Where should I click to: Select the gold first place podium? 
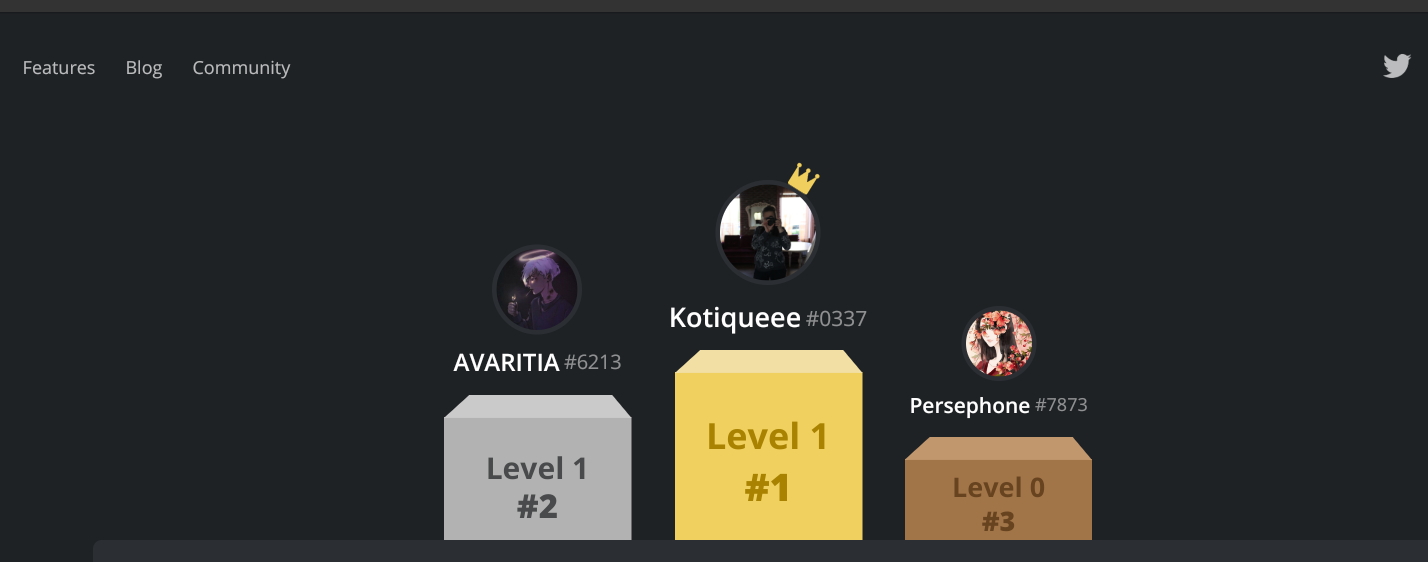[x=768, y=445]
